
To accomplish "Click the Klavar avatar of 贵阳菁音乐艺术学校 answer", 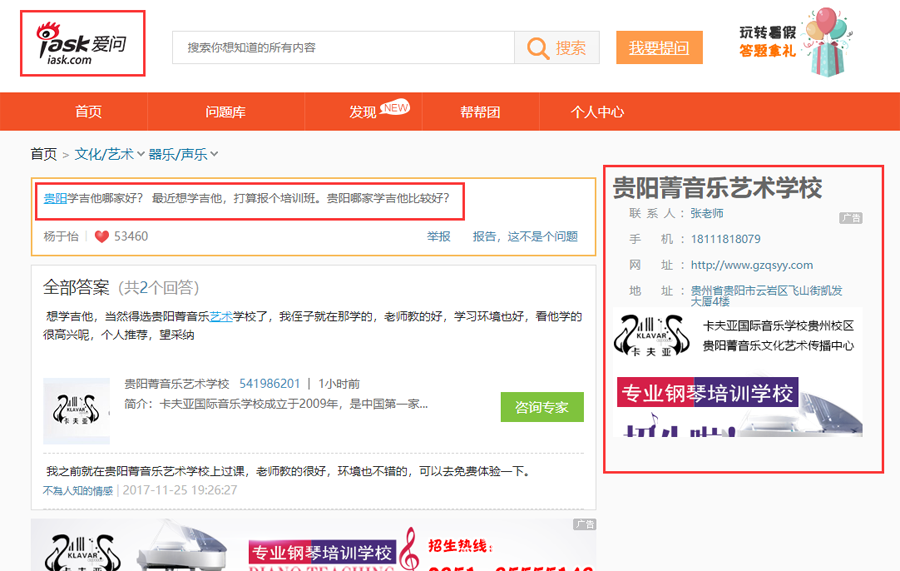I will click(x=76, y=410).
